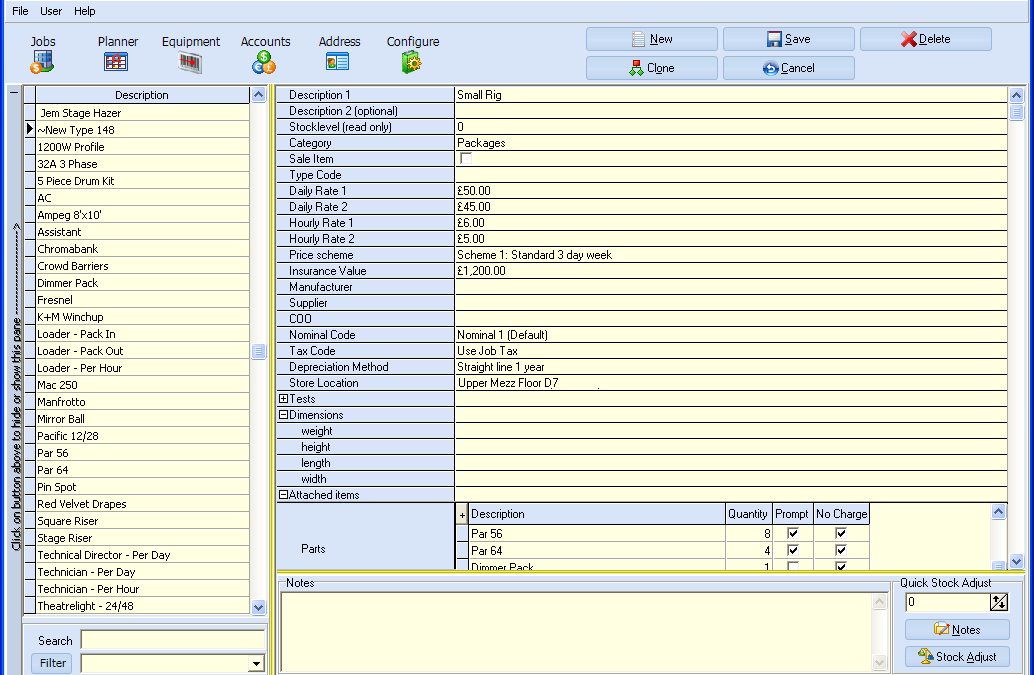Image resolution: width=1034 pixels, height=675 pixels.
Task: Click the plus icon in Parts grid header
Action: 462,514
